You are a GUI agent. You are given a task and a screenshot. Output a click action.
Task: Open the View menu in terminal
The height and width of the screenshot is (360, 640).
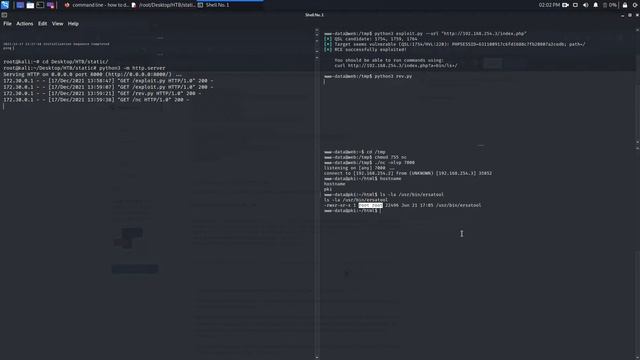(58, 24)
